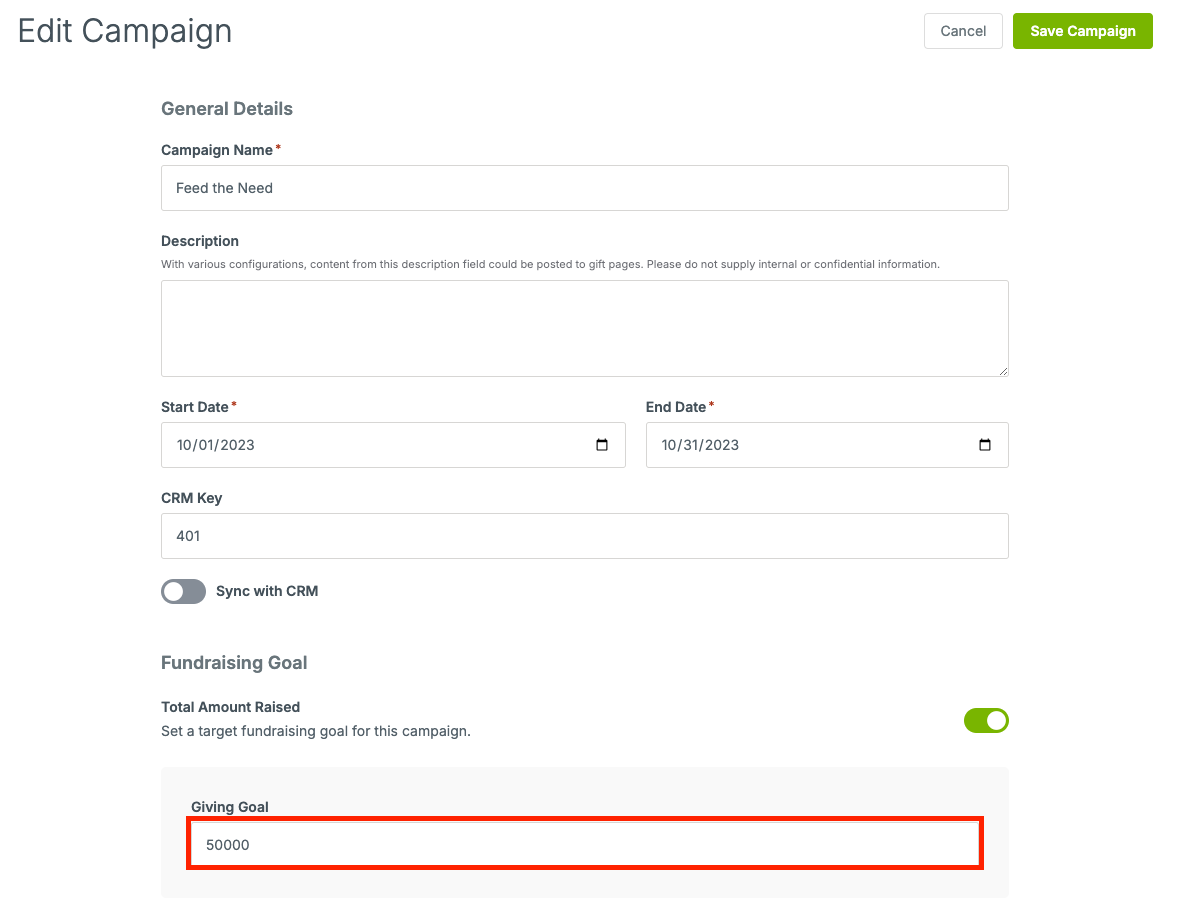Screen dimensions: 1185x913
Task: Click the Fundraising Goal section heading
Action: tap(234, 663)
